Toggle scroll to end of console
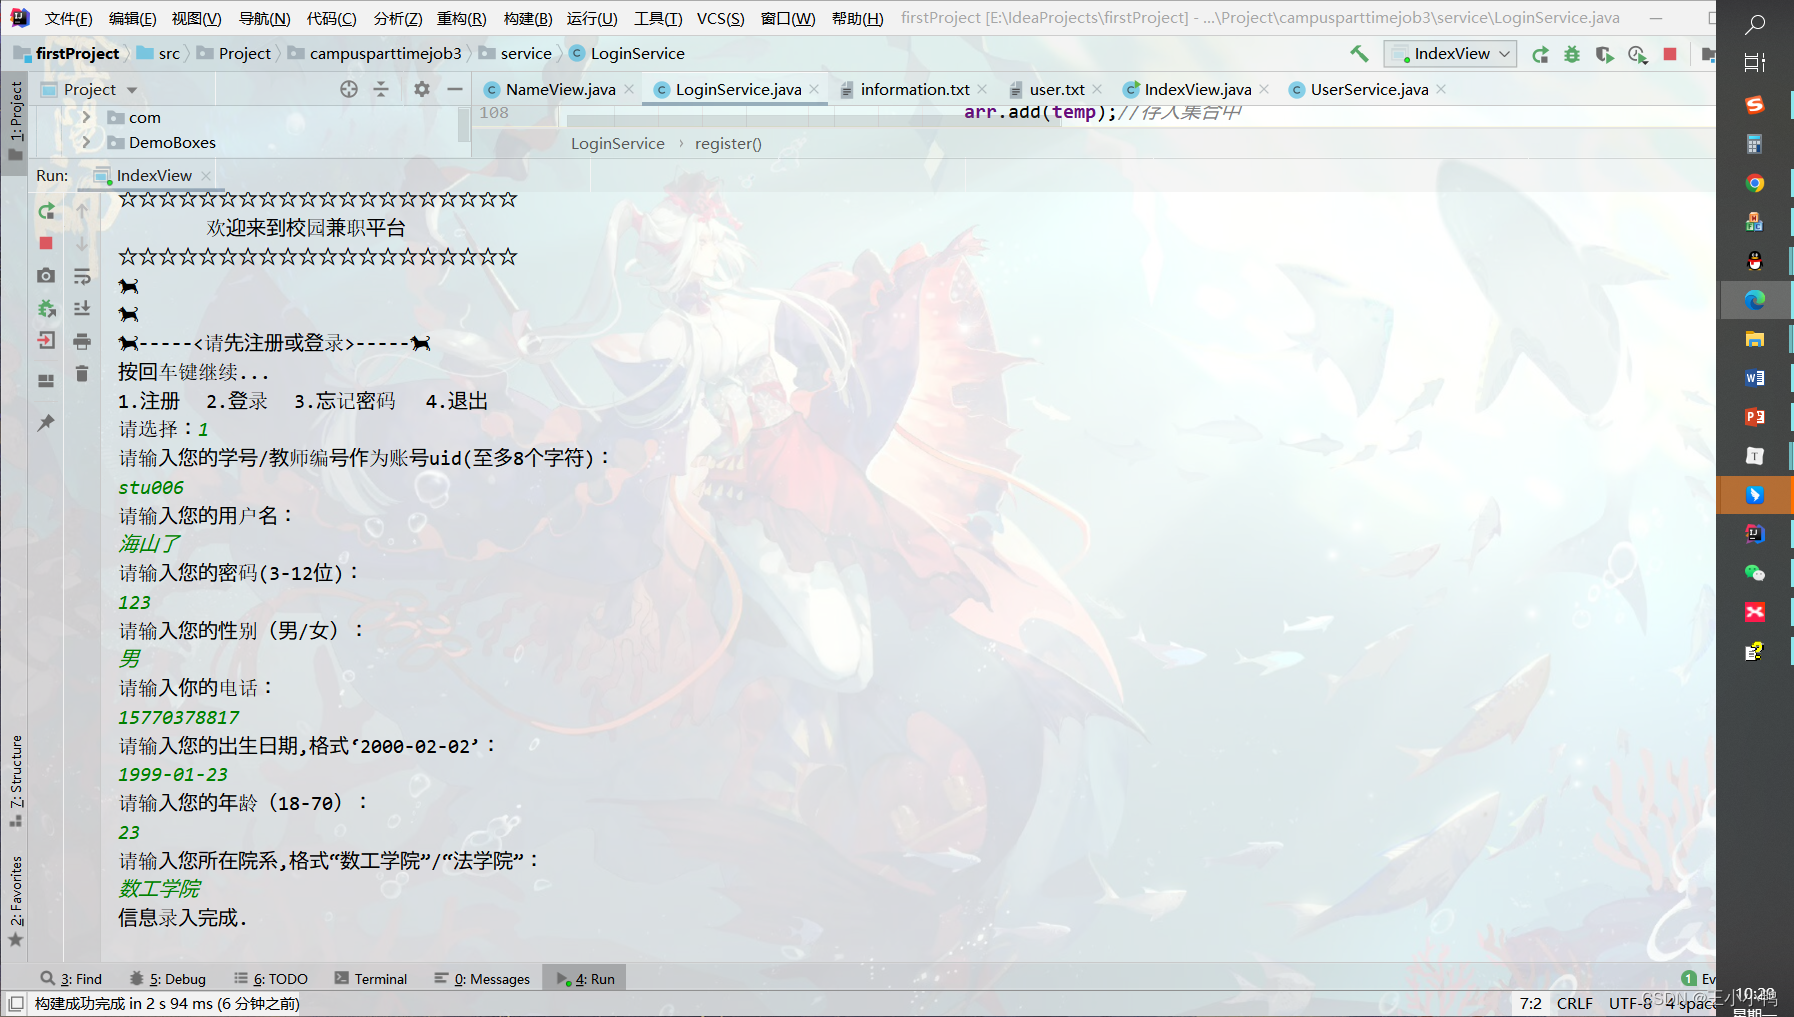 (x=82, y=308)
